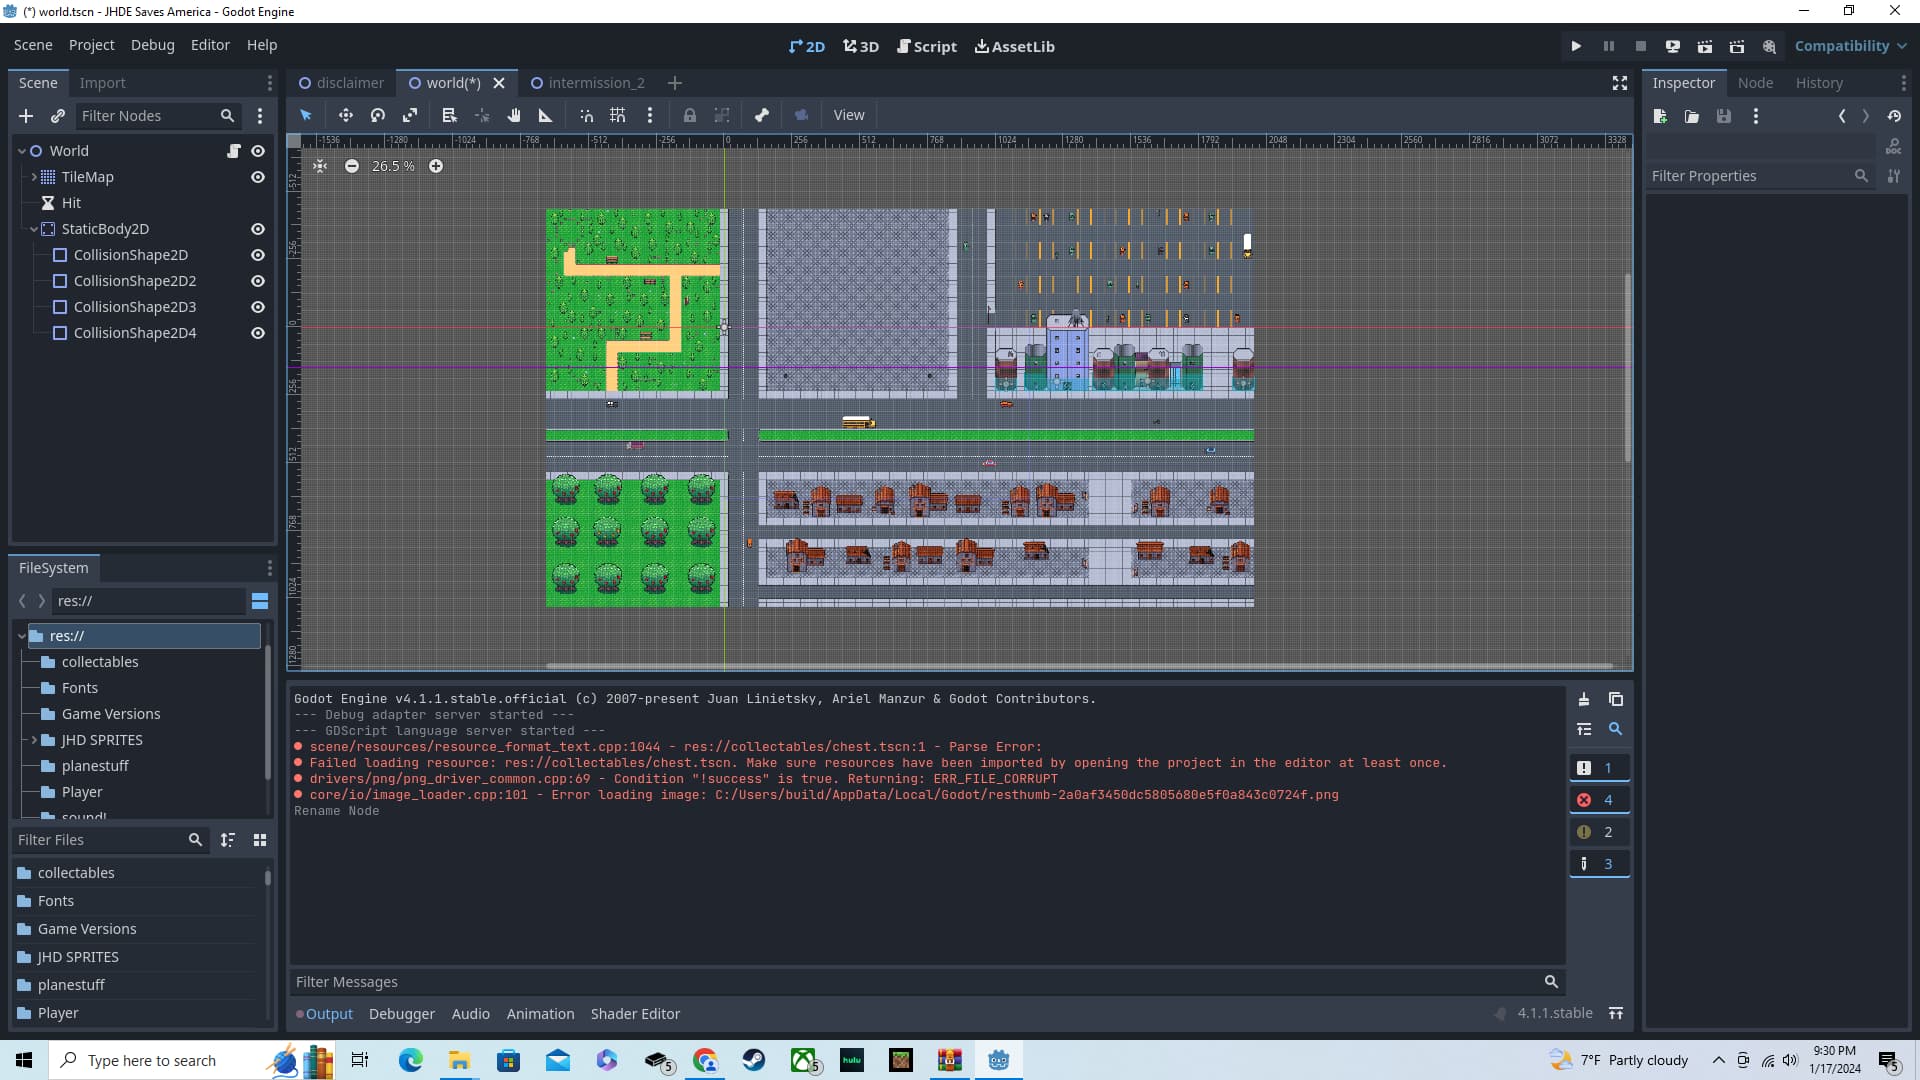
Task: Click the Filter Nodes search field
Action: click(158, 116)
